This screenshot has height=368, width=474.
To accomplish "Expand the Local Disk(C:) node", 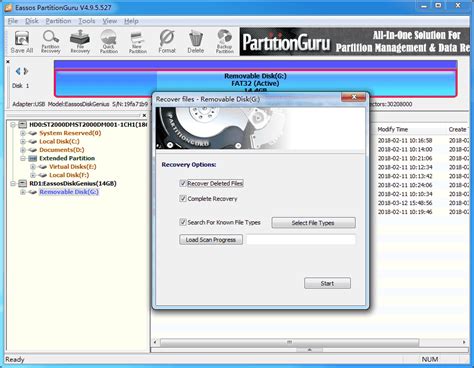I will [23, 141].
